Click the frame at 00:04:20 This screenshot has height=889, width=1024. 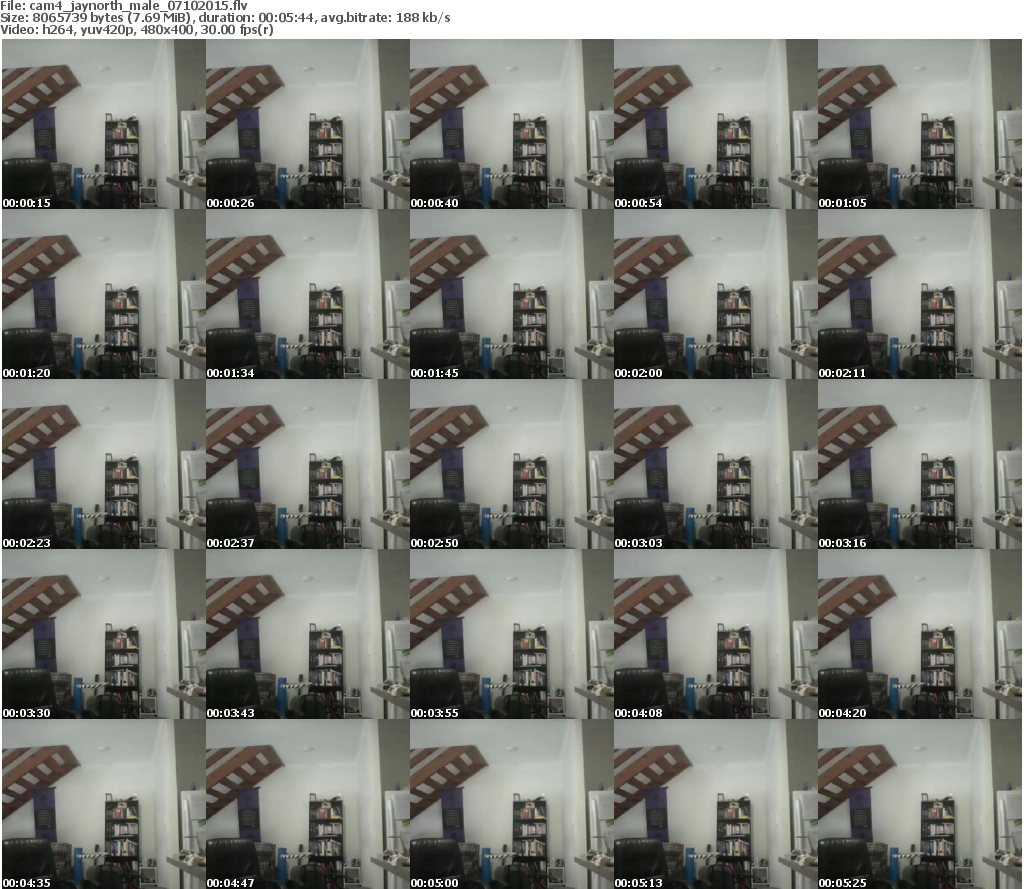coord(920,634)
